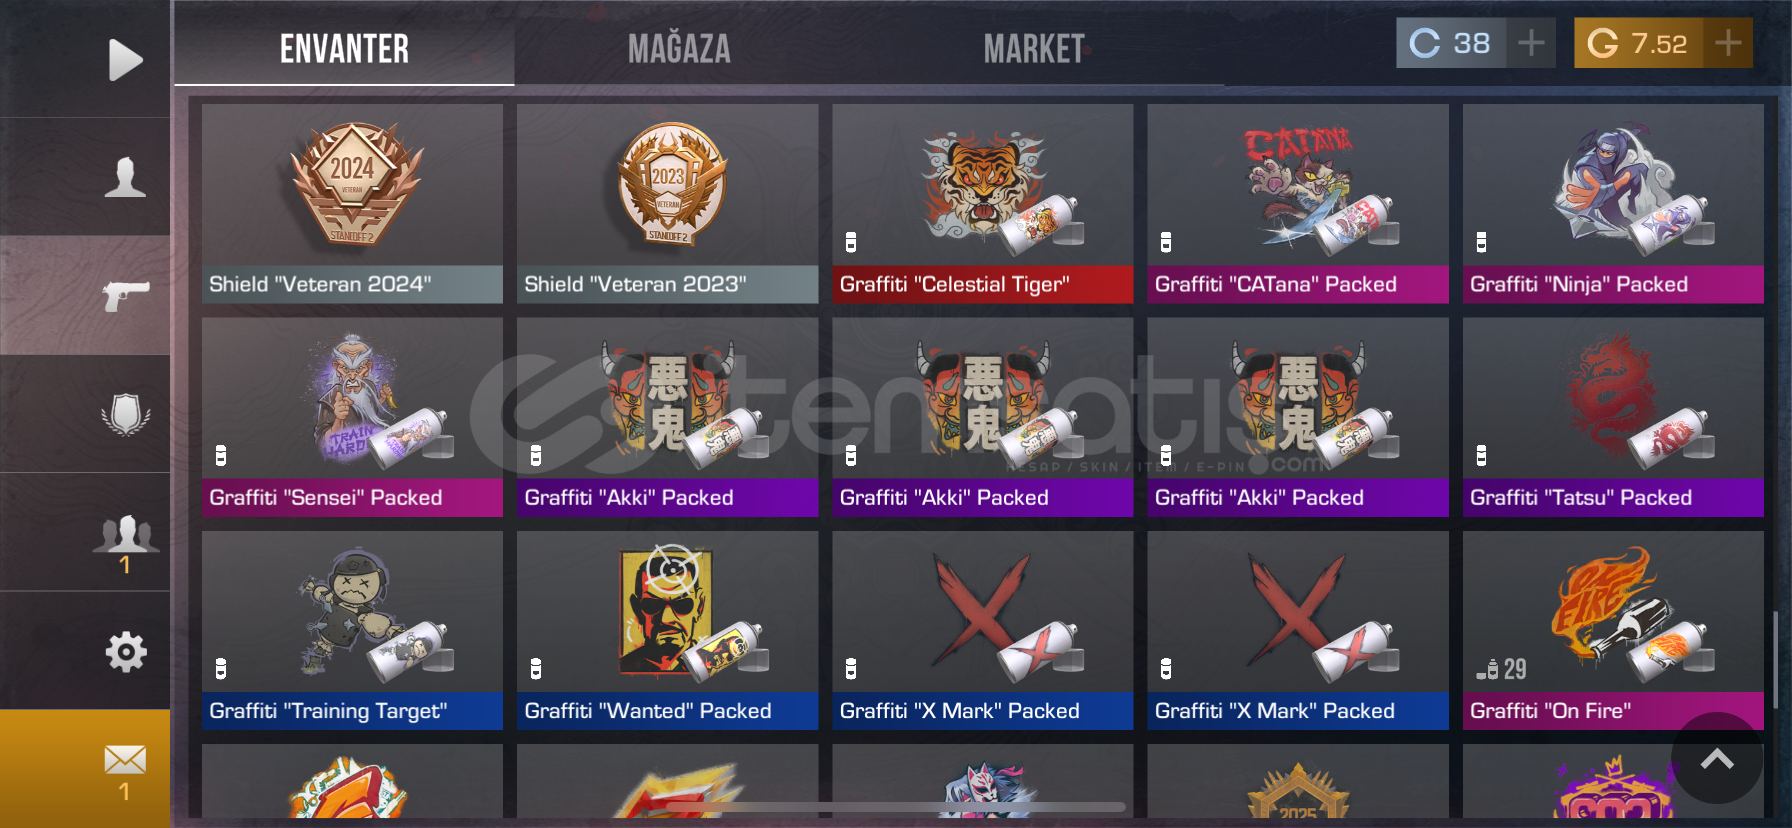Add silver coins with plus button
Image resolution: width=1792 pixels, height=828 pixels.
(1531, 43)
